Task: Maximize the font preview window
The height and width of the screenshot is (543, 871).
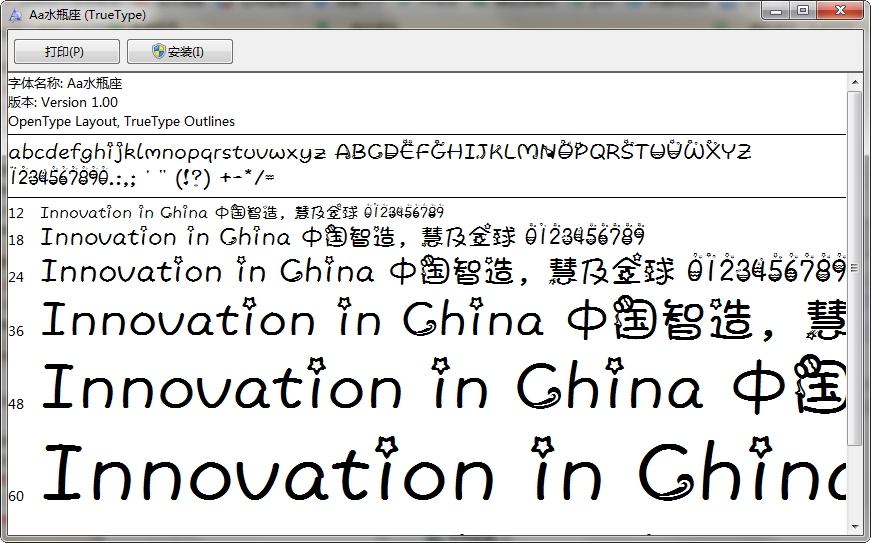Action: click(x=803, y=10)
